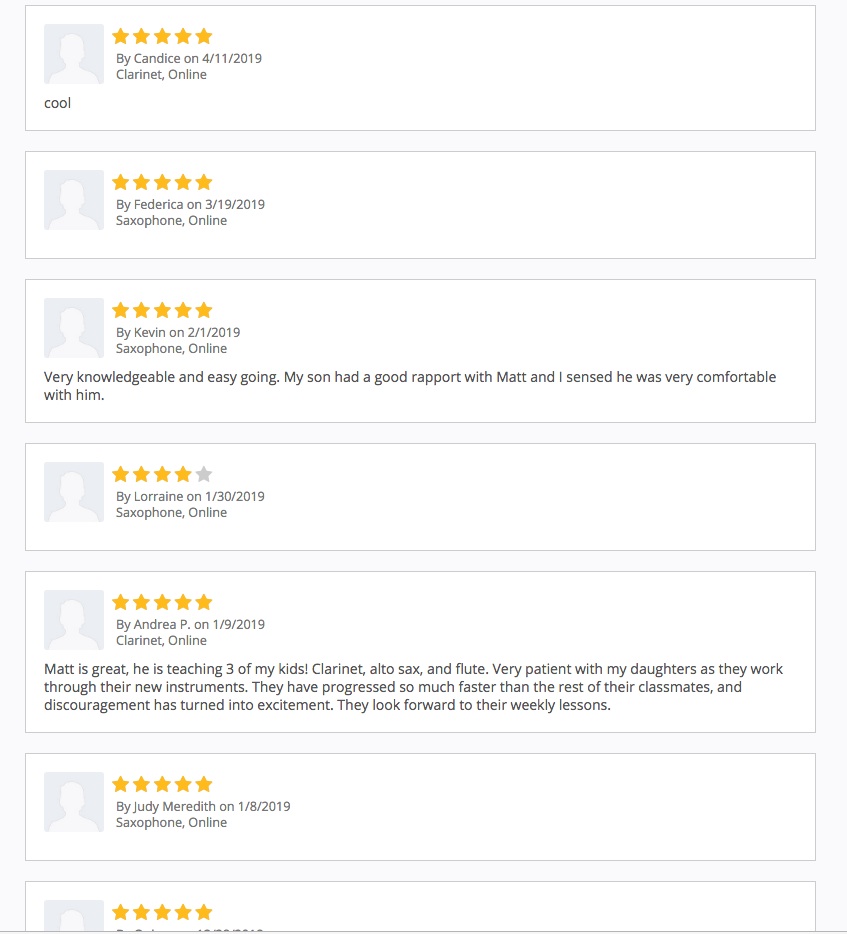Click the fourth star on Lorraine's review
Viewport: 847px width, 934px height.
pos(183,474)
